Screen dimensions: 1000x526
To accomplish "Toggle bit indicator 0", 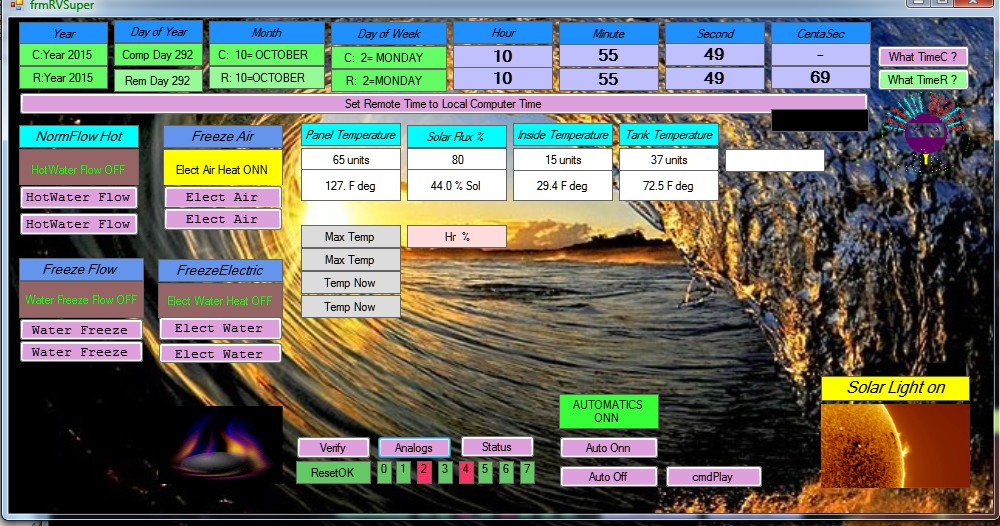I will click(384, 472).
